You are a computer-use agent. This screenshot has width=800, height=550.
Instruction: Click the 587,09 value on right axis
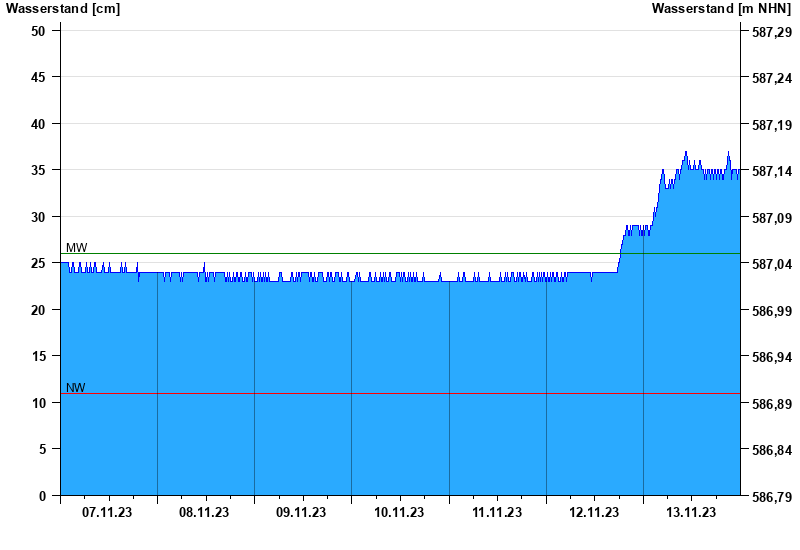[x=772, y=218]
